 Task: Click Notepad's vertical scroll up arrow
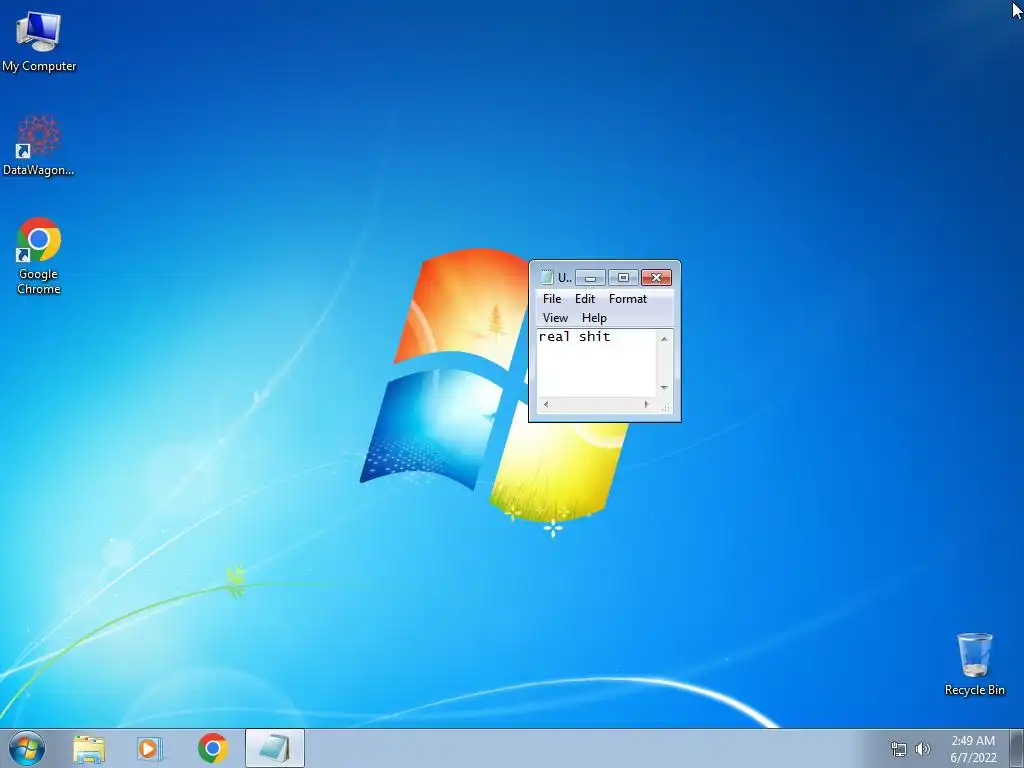tap(664, 338)
